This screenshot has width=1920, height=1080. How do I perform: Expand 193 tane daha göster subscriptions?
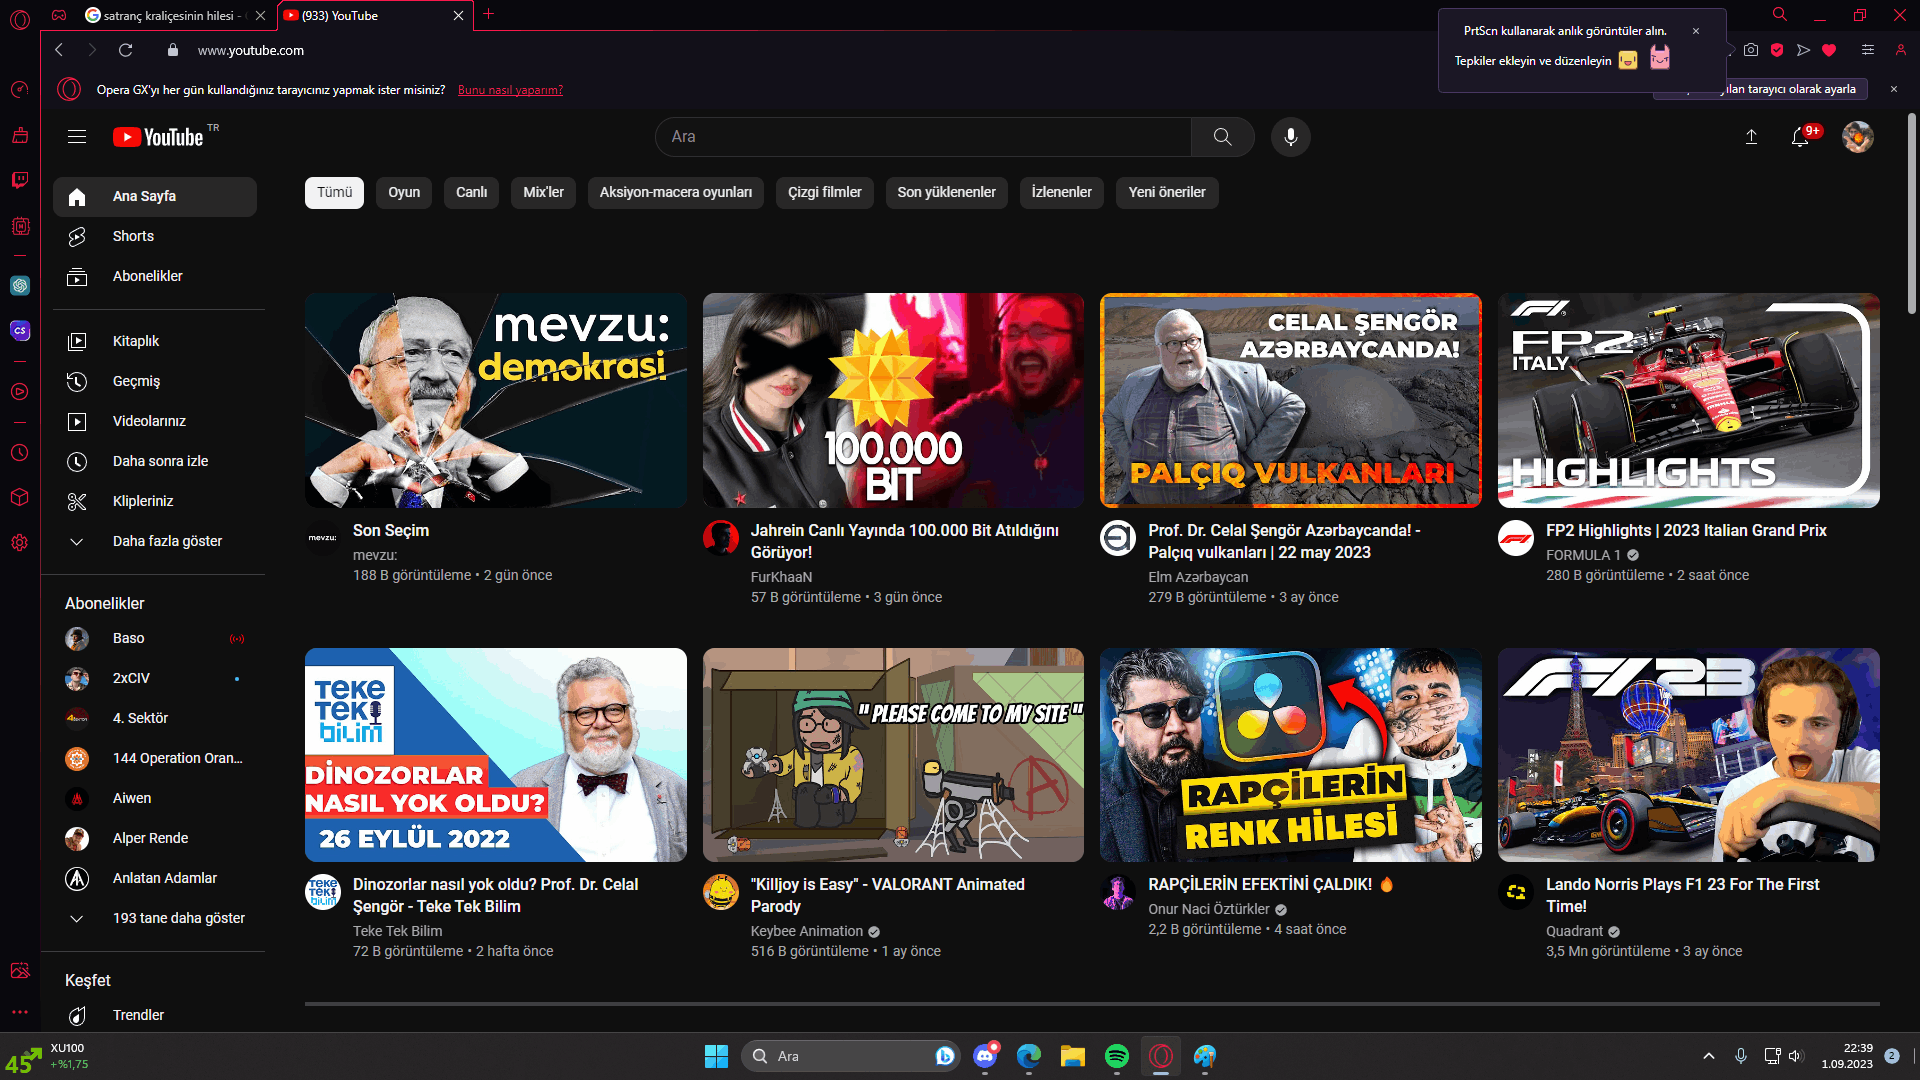pyautogui.click(x=178, y=918)
